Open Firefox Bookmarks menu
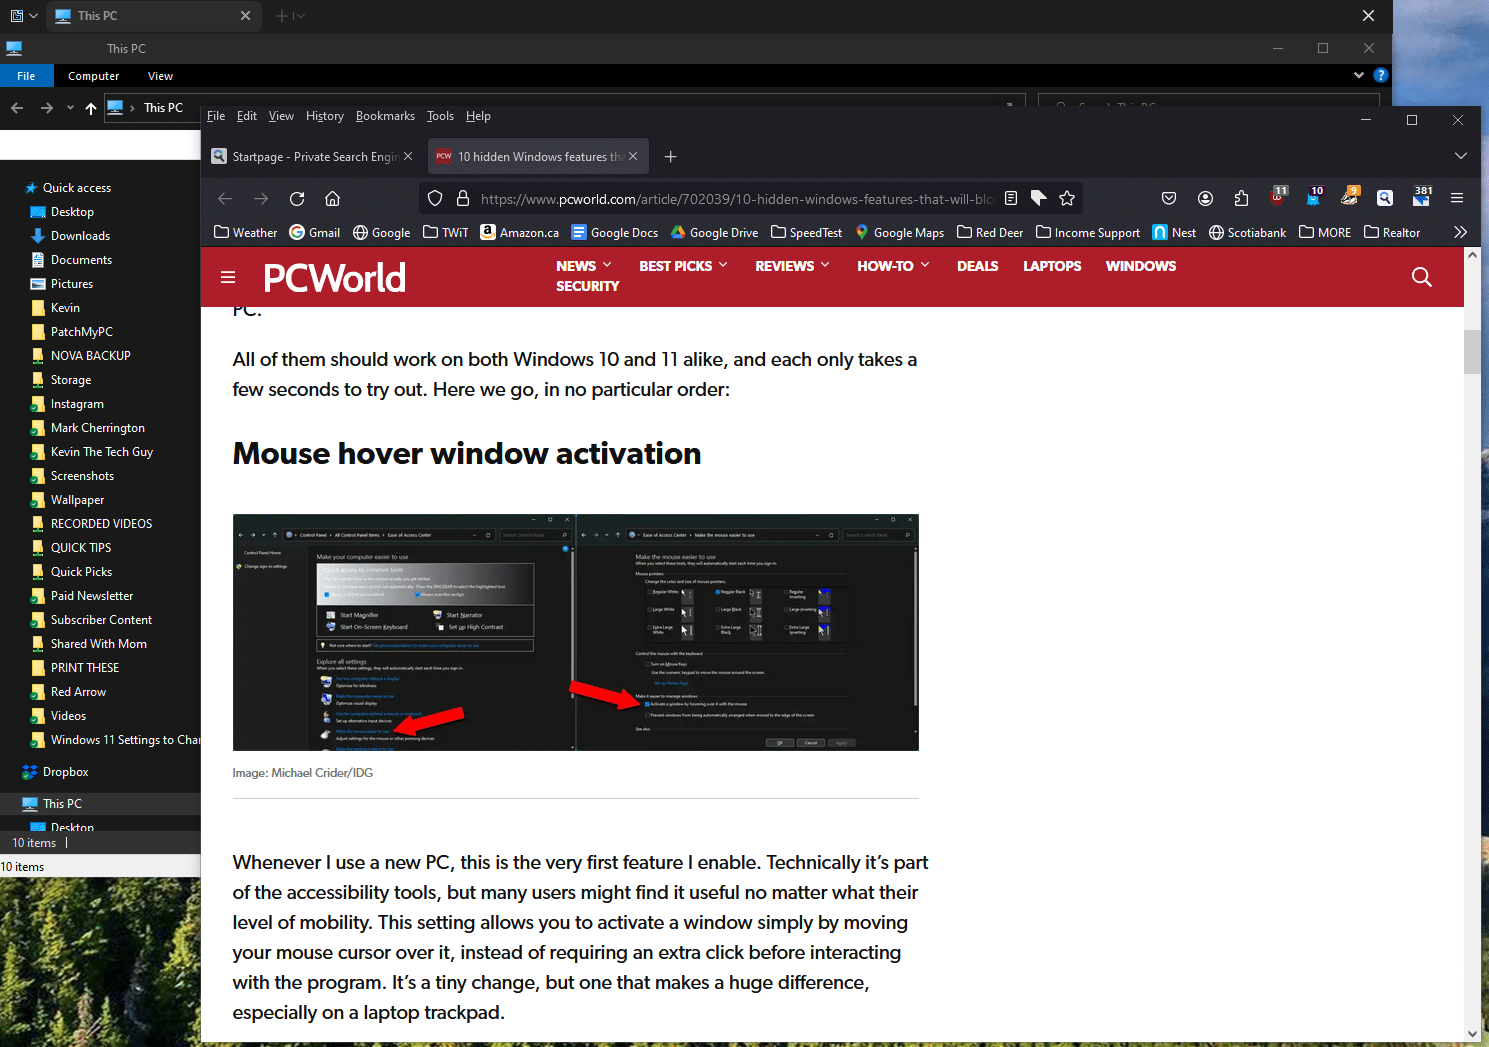The width and height of the screenshot is (1489, 1047). (x=385, y=116)
